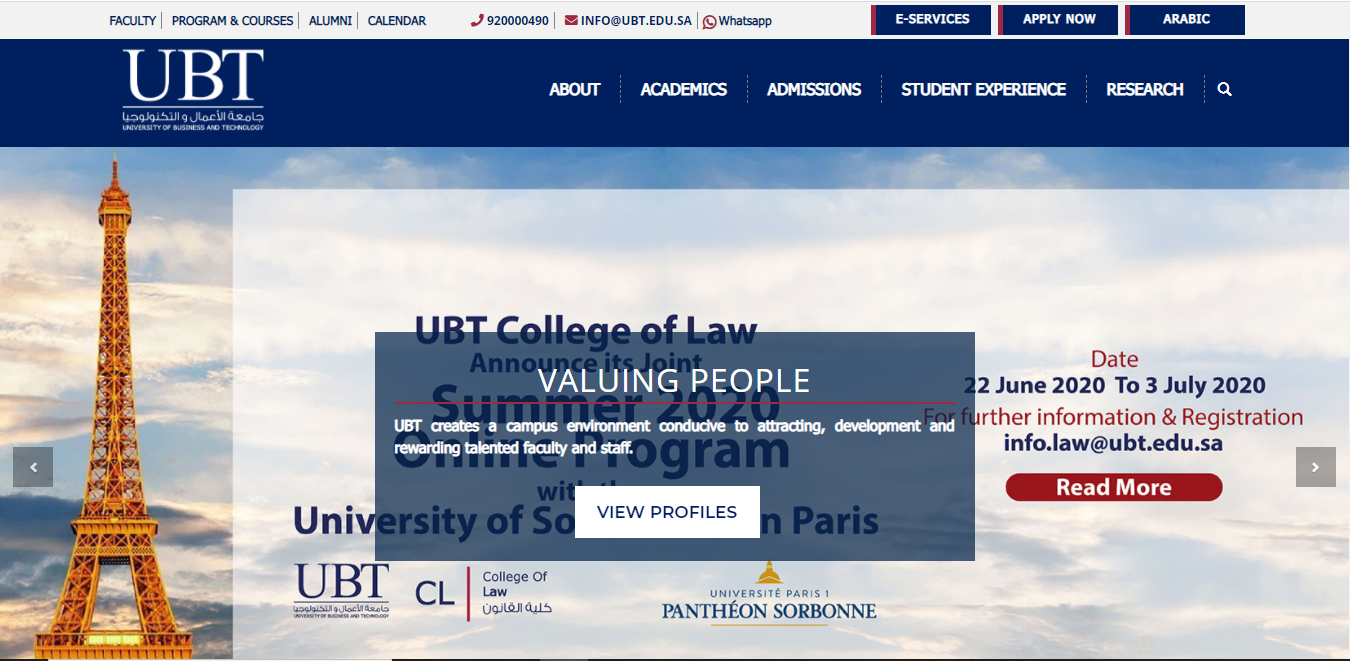Open the STUDENT EXPERIENCE menu
Image resolution: width=1350 pixels, height=661 pixels.
983,89
